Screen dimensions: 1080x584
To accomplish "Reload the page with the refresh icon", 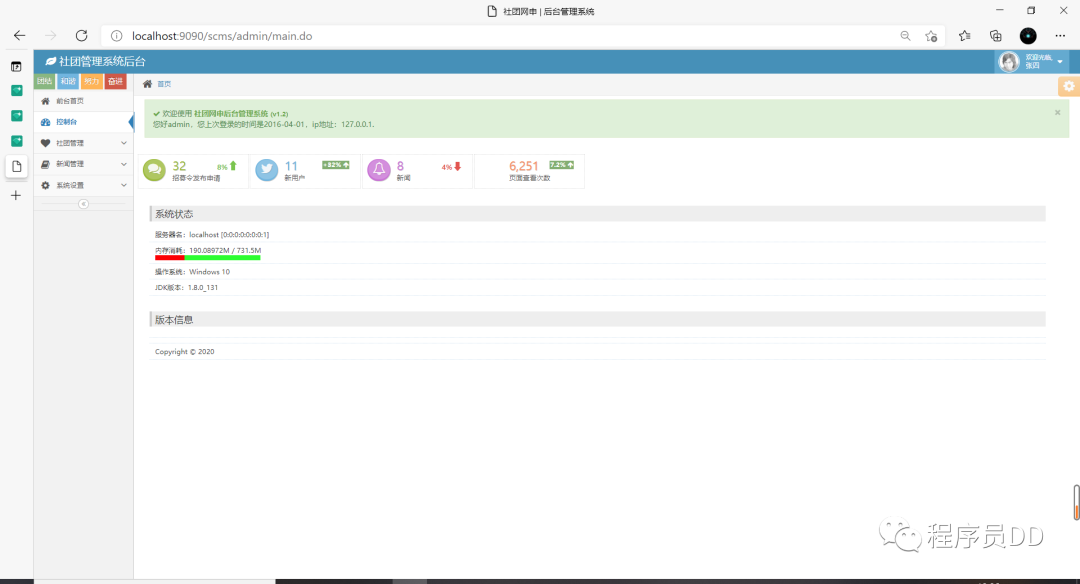I will 81,36.
